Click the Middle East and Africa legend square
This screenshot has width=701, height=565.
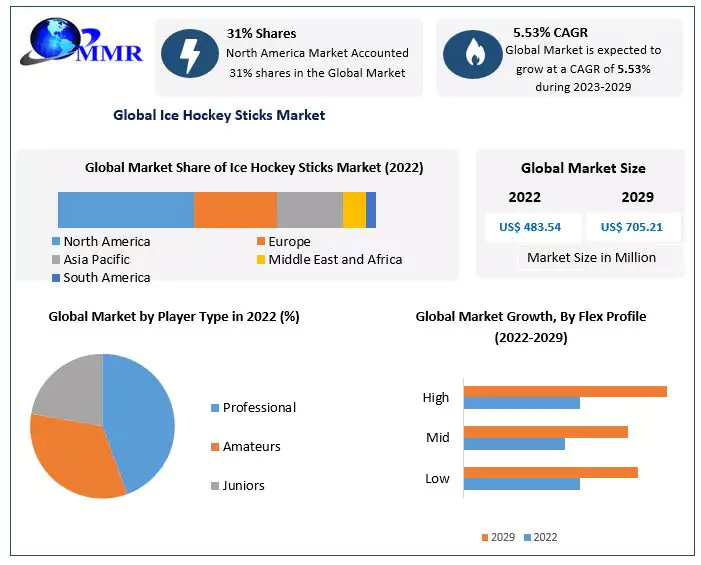[260, 260]
